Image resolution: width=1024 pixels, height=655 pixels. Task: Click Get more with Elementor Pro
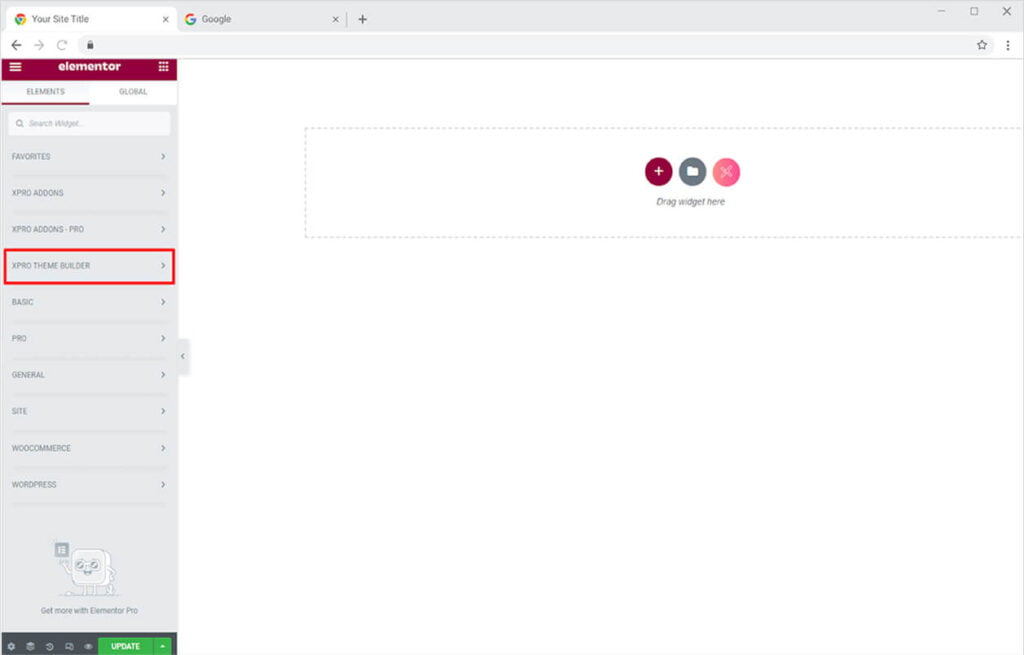[89, 610]
